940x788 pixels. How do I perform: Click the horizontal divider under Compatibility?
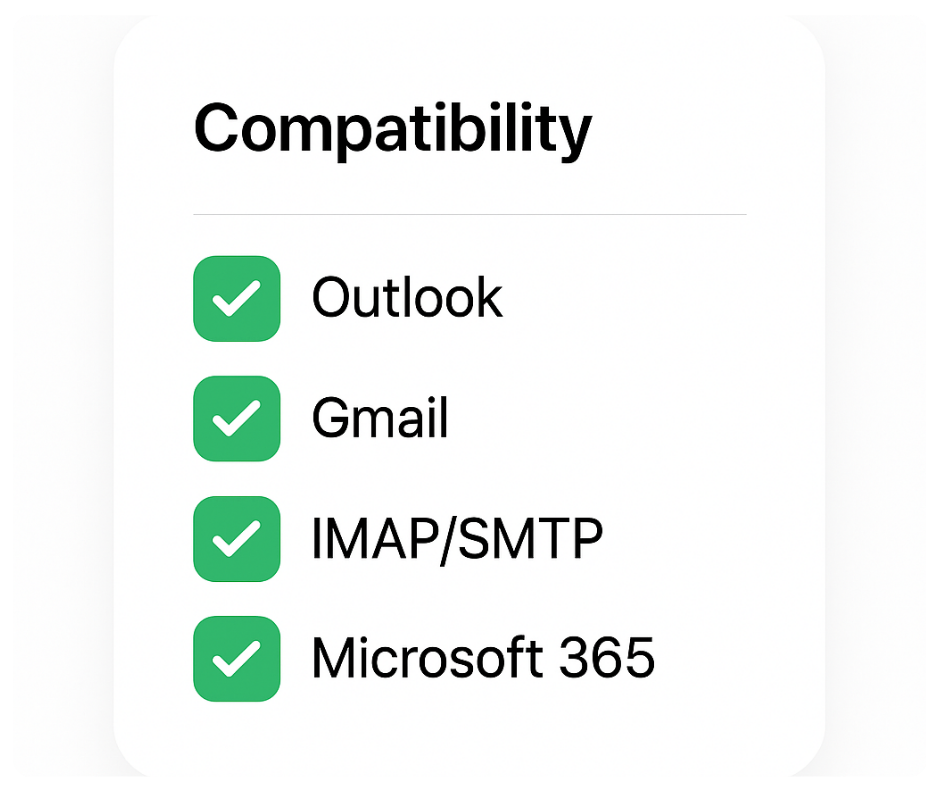(x=470, y=214)
